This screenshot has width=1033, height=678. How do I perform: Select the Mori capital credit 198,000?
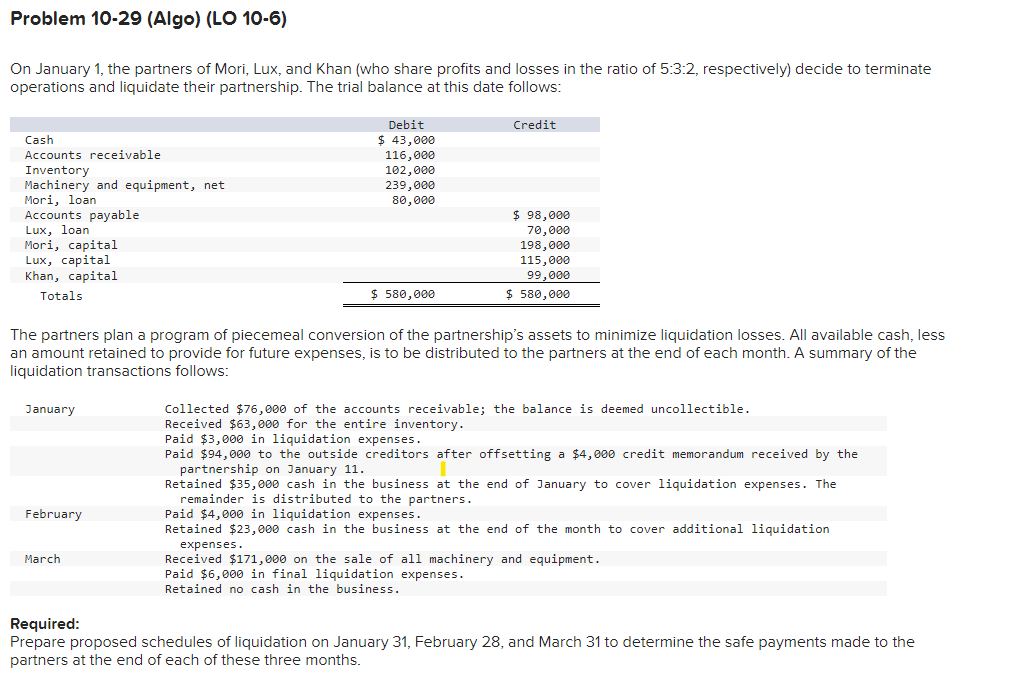tap(545, 245)
